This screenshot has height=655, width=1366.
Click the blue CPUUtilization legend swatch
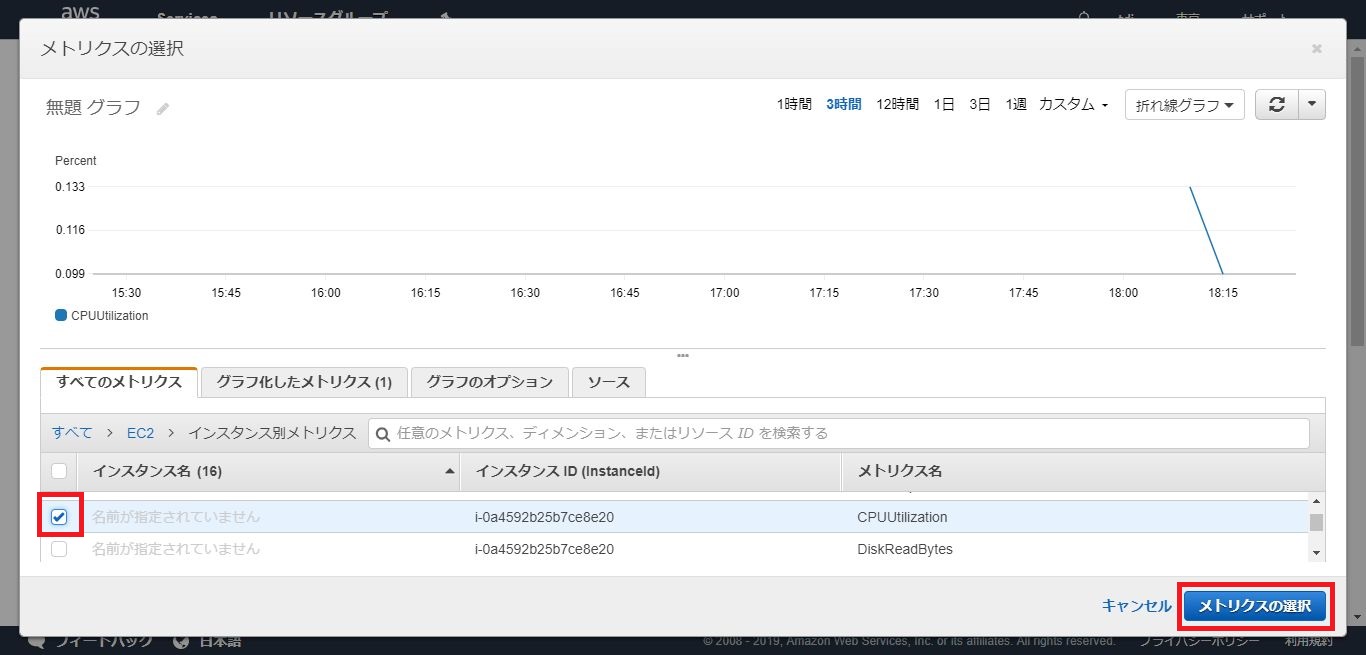tap(61, 316)
